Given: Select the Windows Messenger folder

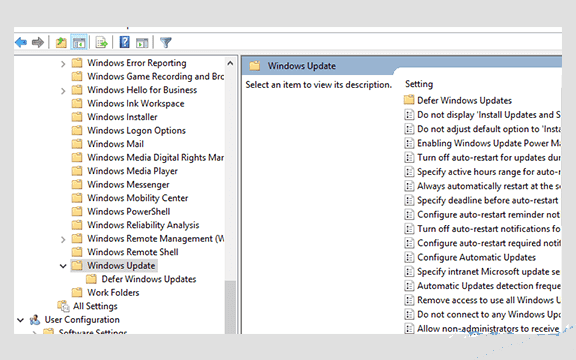Looking at the screenshot, I should 120,184.
